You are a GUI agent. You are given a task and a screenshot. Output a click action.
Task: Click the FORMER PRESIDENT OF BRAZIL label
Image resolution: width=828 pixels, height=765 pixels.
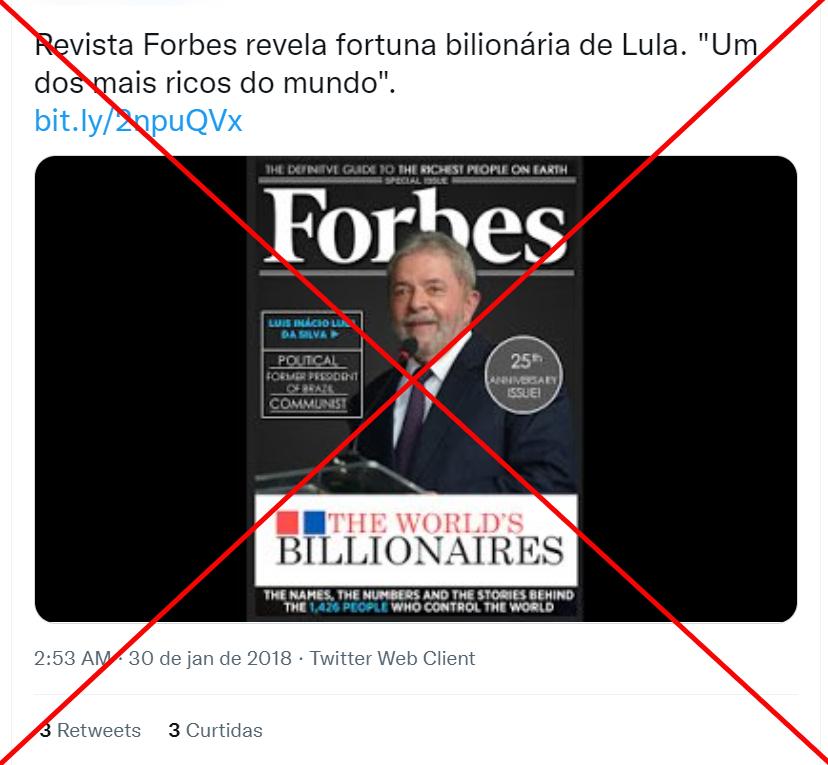[311, 382]
